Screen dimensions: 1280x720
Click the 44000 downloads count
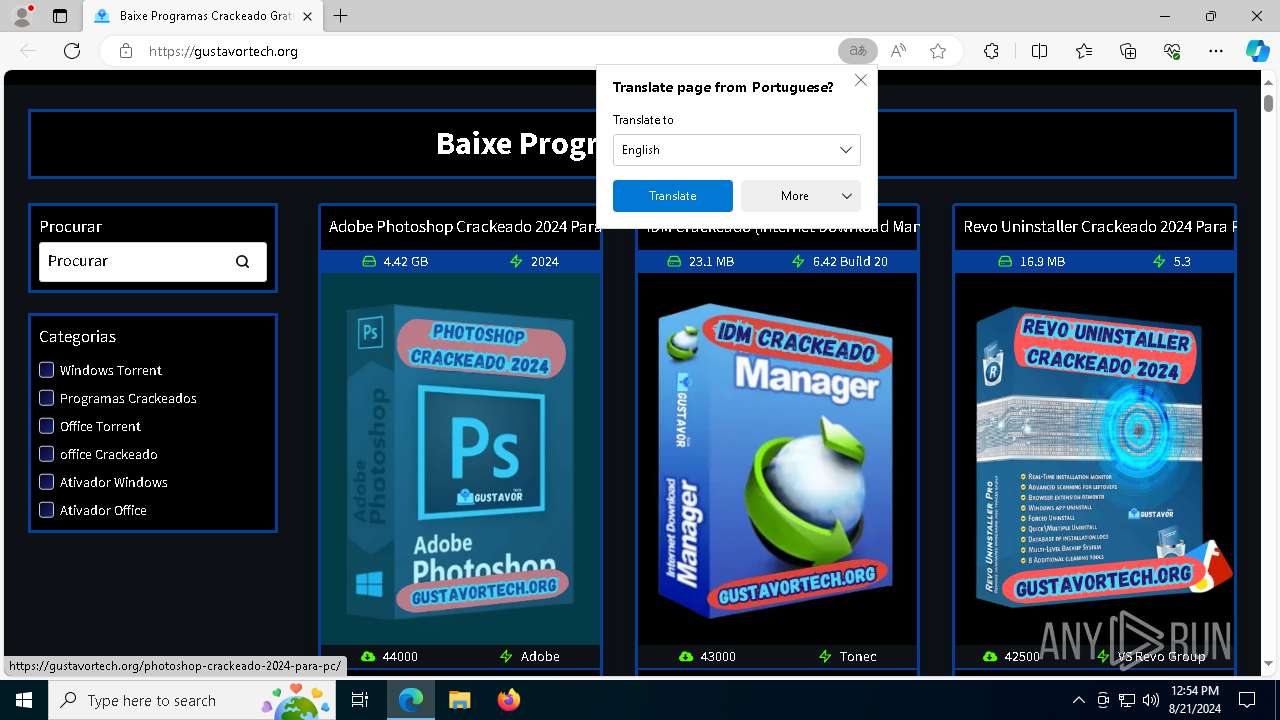click(400, 657)
